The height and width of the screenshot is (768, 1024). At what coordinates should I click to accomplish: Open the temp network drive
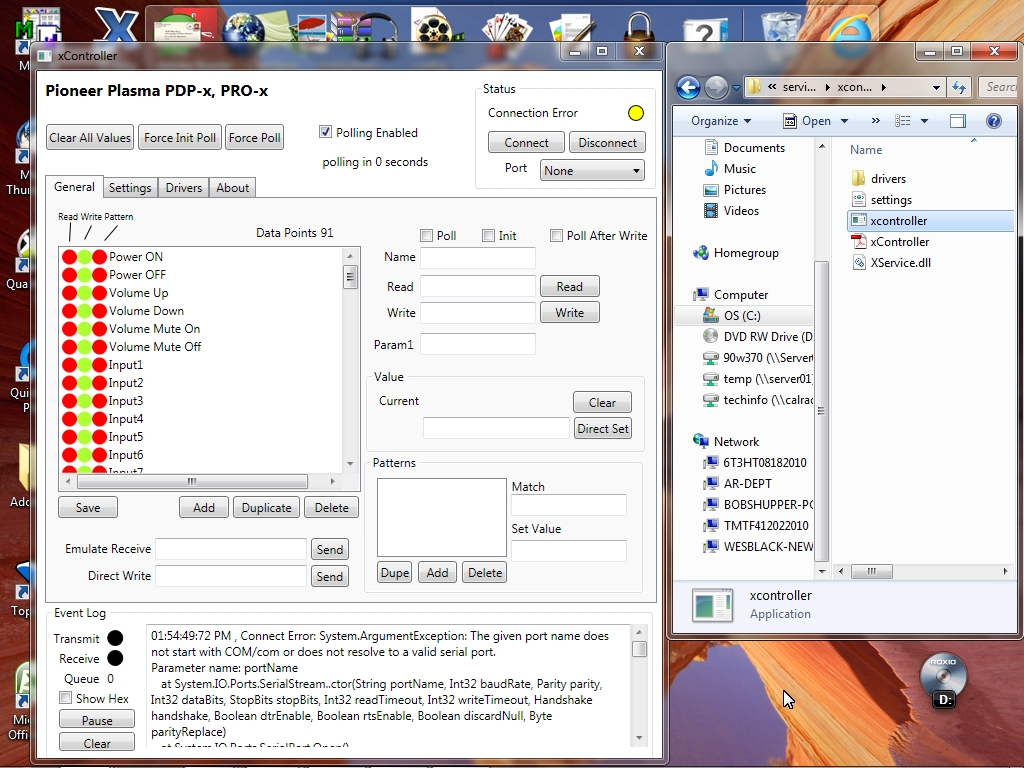[x=767, y=379]
